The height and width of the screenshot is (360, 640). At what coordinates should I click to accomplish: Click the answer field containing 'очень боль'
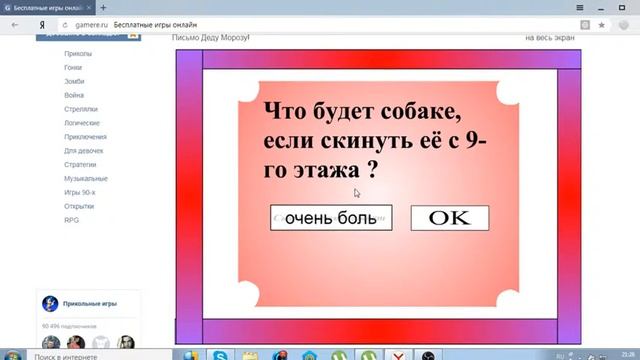(x=331, y=218)
